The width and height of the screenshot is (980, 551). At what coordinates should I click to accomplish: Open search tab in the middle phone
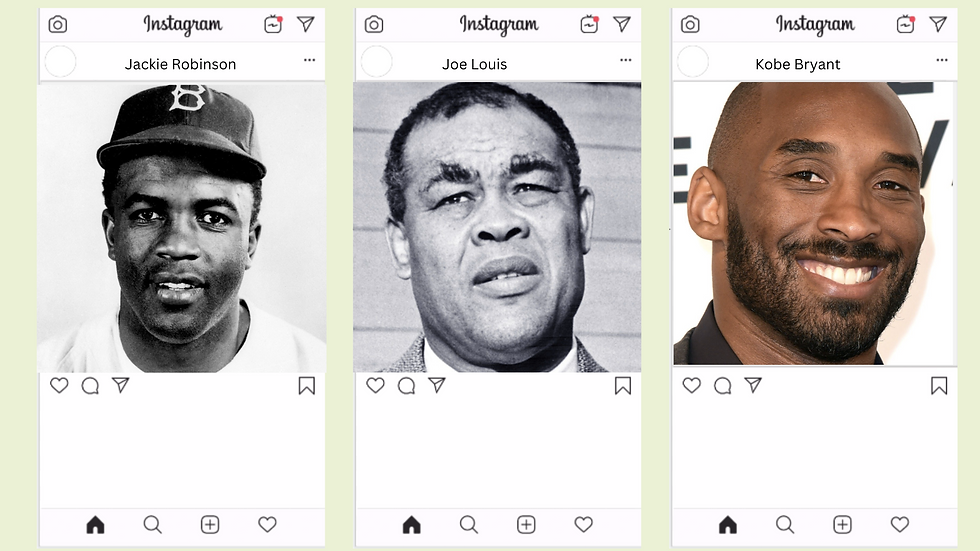coord(469,525)
